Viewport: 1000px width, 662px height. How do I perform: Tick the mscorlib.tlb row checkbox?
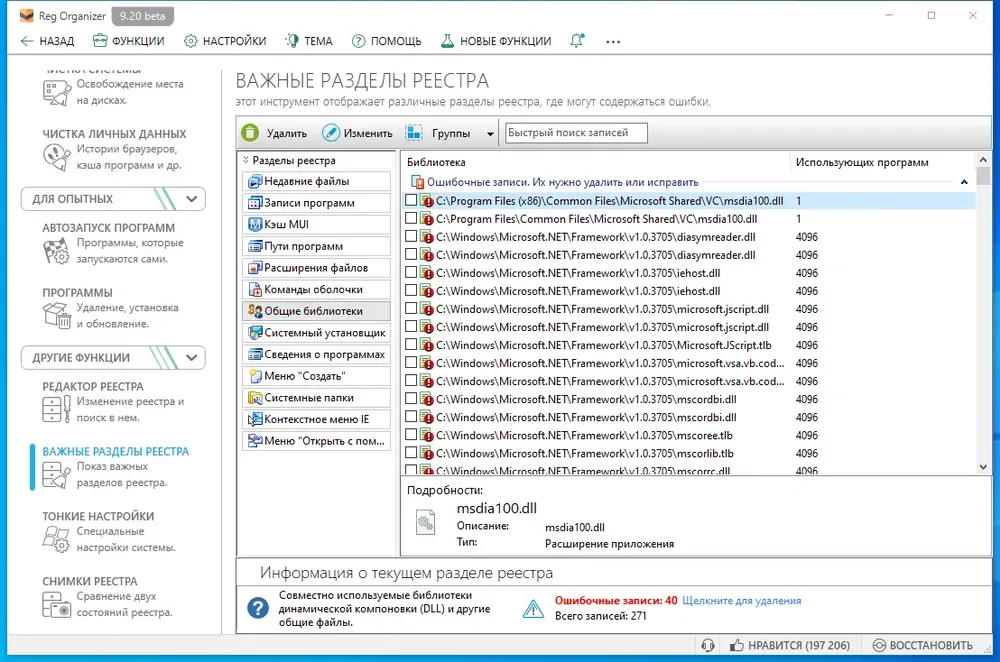411,453
